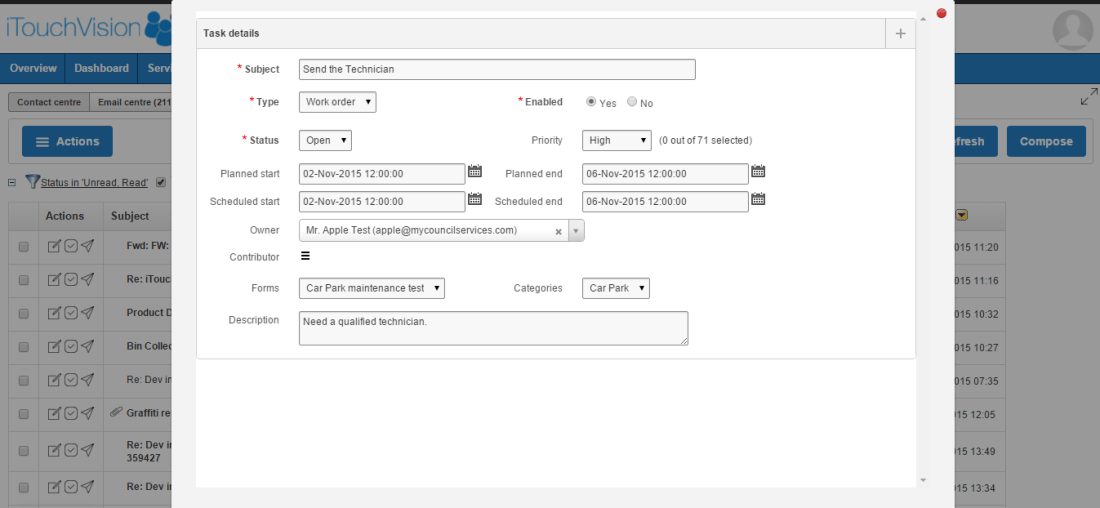Click the send icon on the Graffiti row
The image size is (1100, 508).
click(x=87, y=413)
